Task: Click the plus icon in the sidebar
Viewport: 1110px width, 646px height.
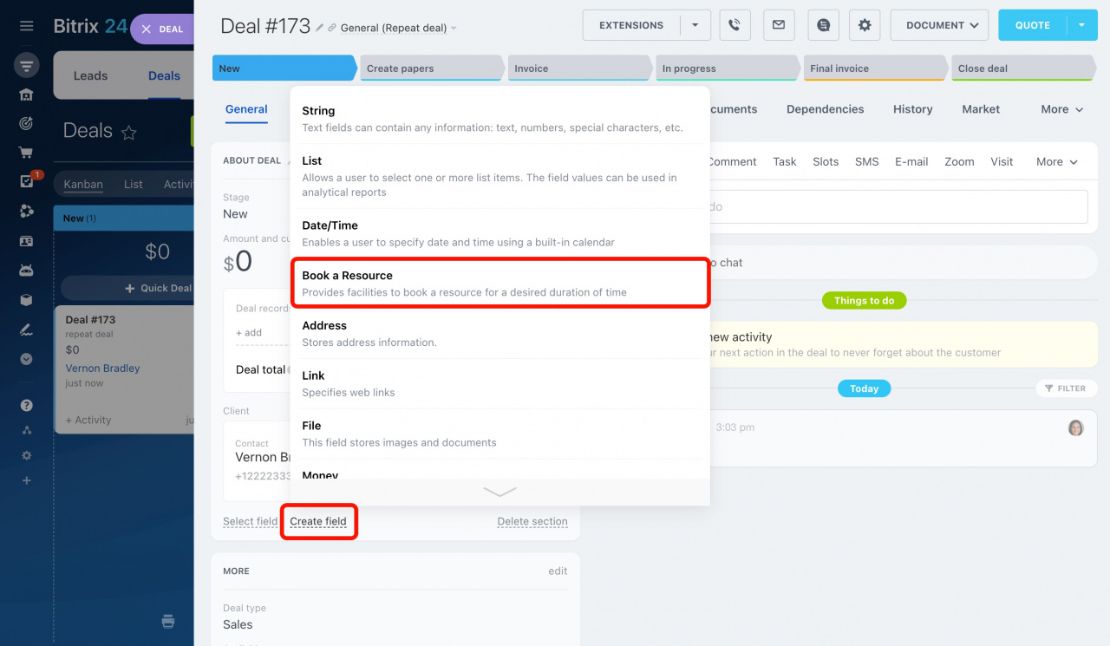Action: click(26, 480)
